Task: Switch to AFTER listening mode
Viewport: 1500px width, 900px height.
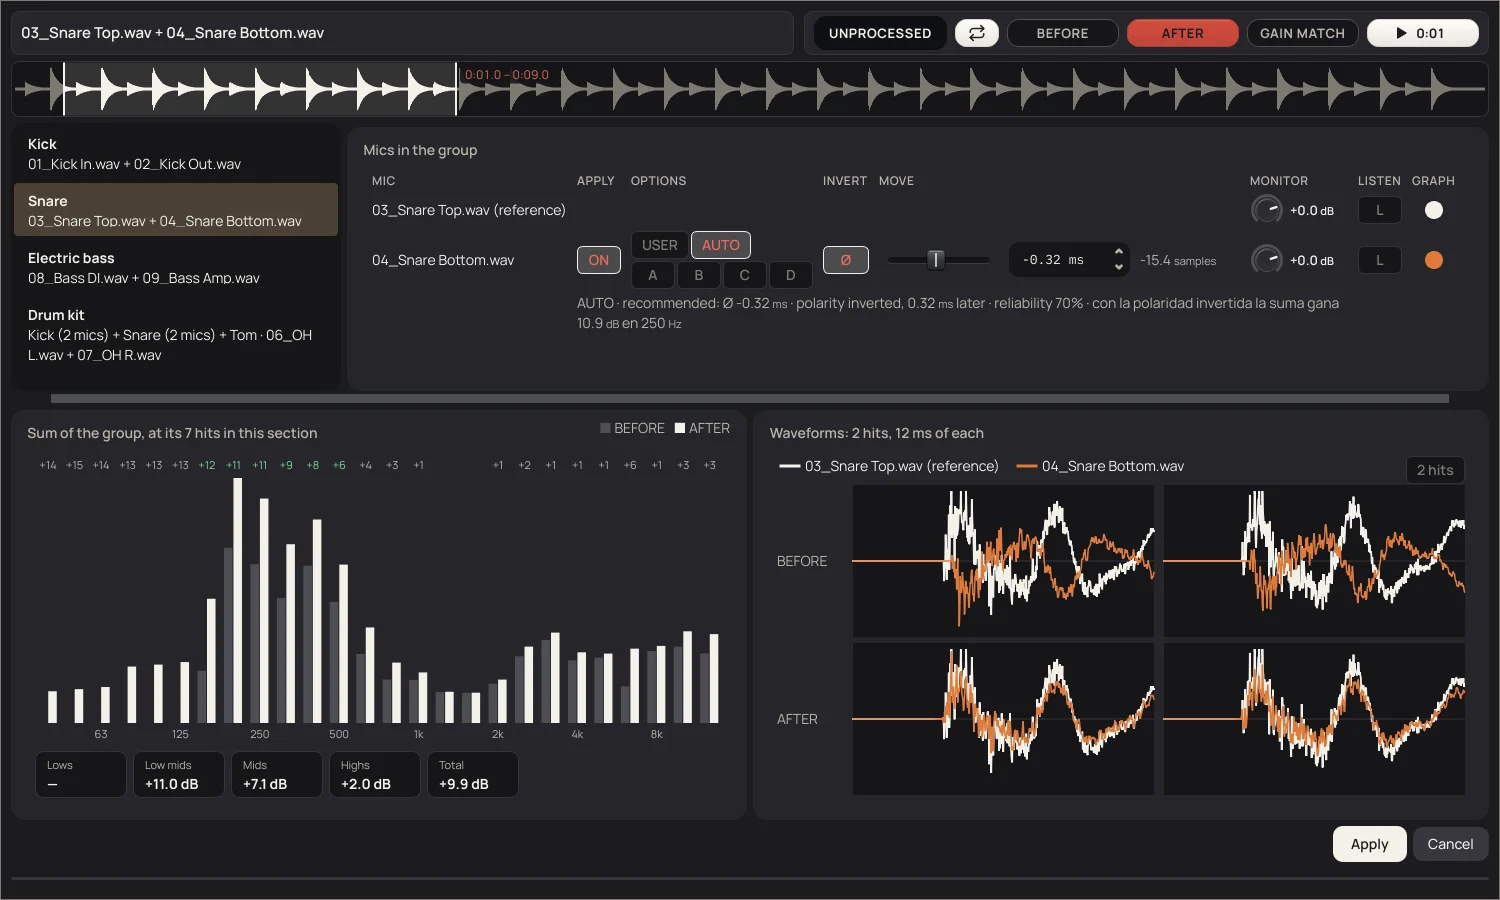Action: 1183,33
